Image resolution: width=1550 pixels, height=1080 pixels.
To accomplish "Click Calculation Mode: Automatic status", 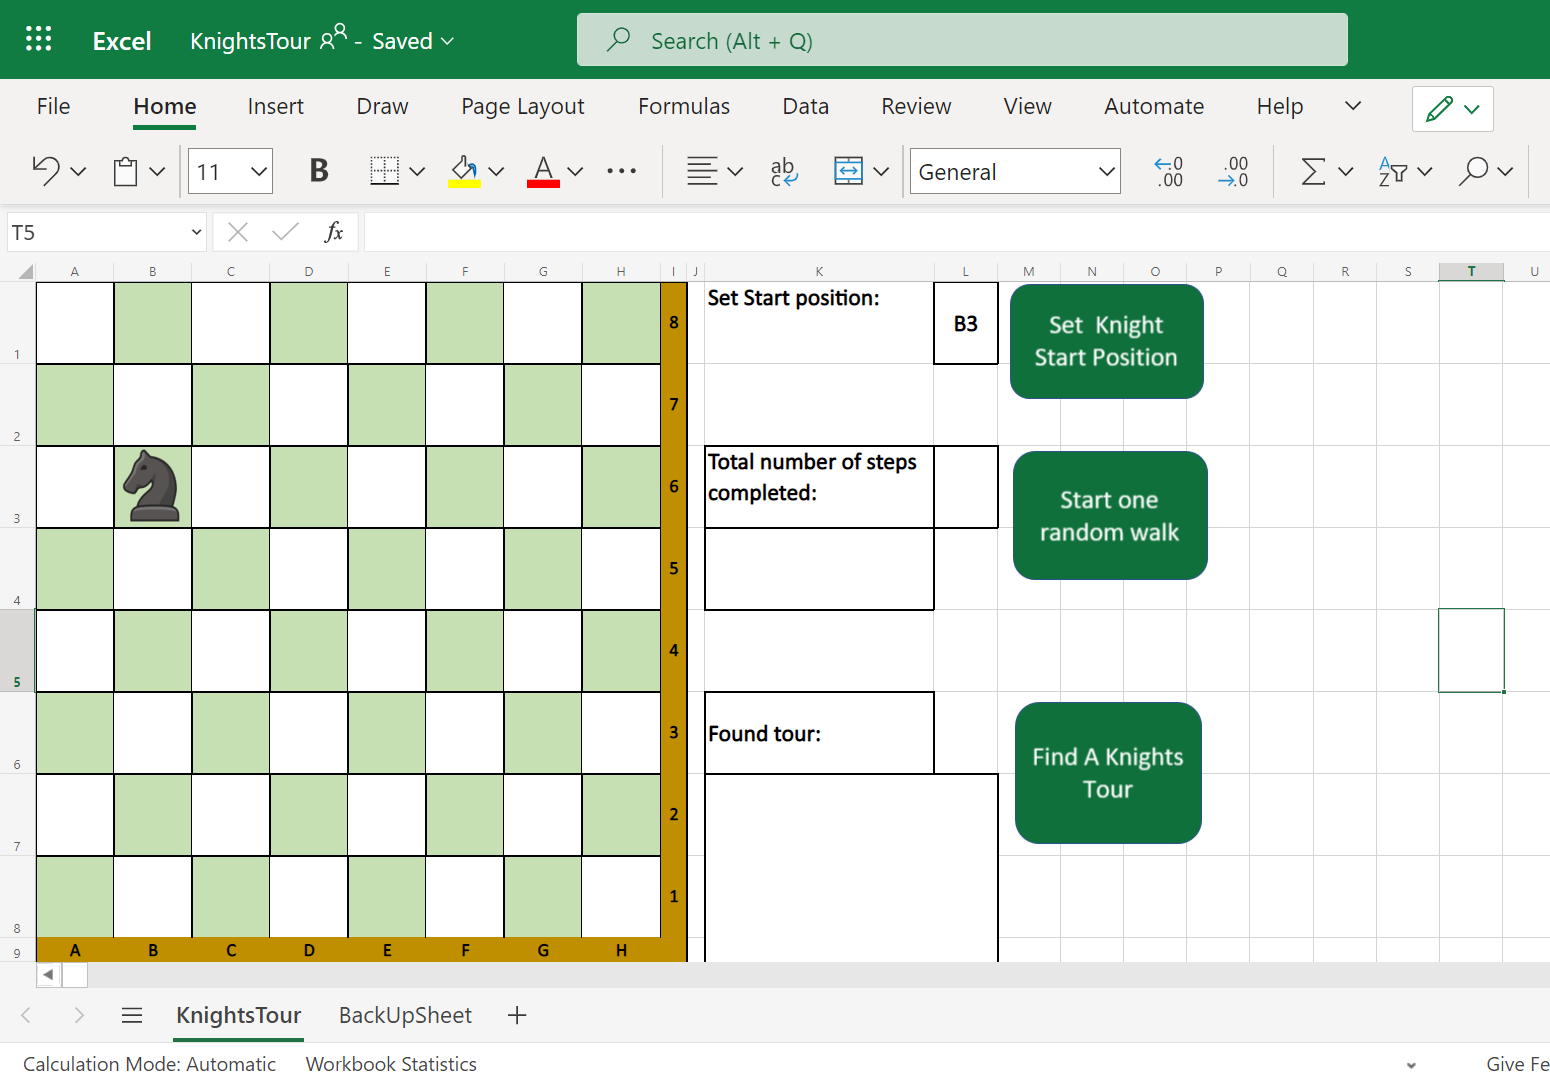I will [149, 1064].
